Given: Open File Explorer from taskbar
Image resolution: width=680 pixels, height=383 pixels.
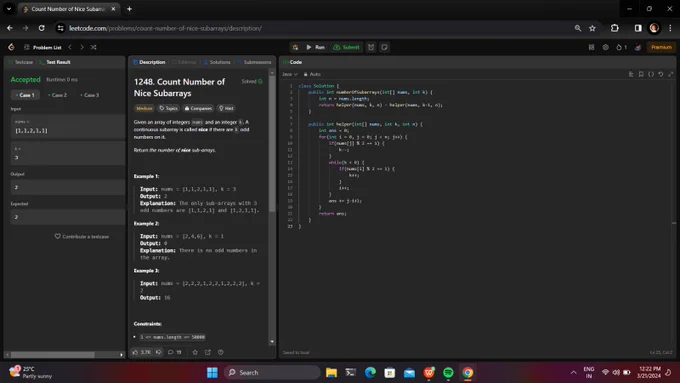Looking at the screenshot, I should pyautogui.click(x=331, y=373).
